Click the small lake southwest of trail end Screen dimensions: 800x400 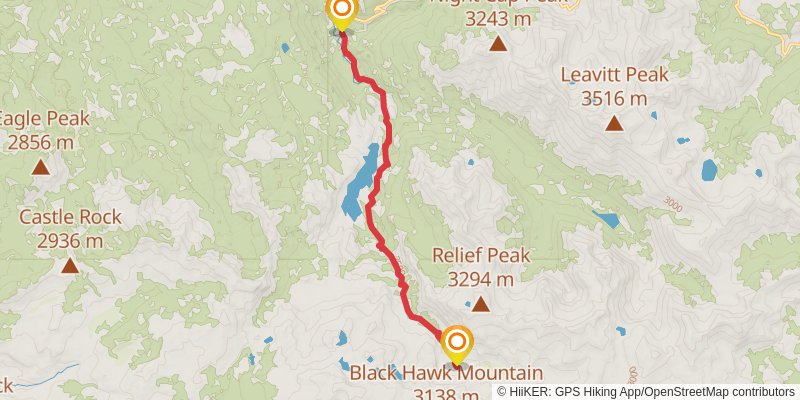pos(342,338)
